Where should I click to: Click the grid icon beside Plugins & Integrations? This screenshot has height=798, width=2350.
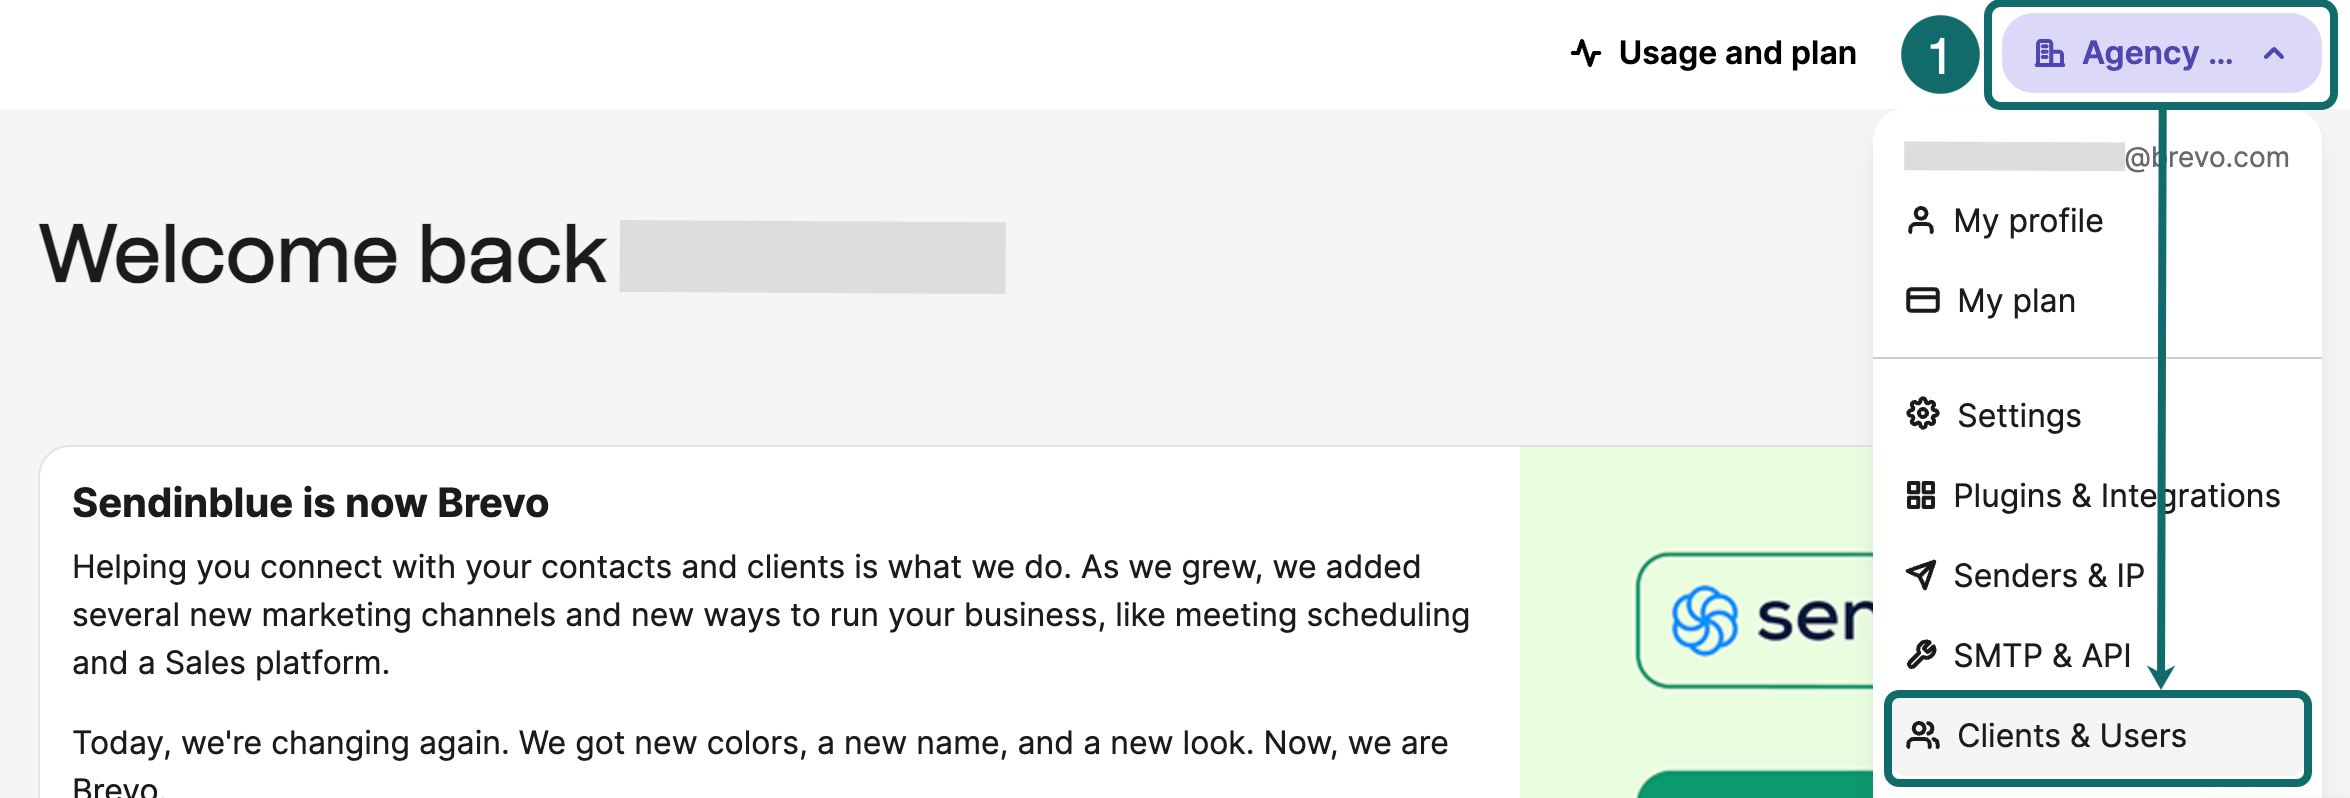click(1920, 495)
